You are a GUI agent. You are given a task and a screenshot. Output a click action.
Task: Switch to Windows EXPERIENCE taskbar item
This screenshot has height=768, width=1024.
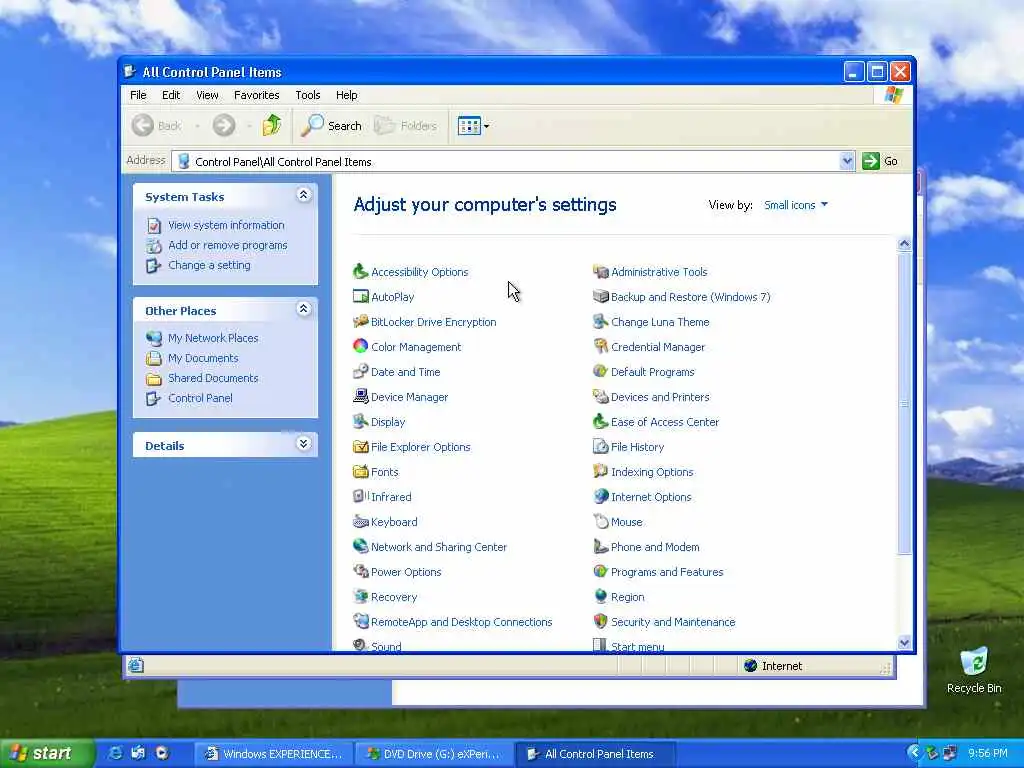273,754
